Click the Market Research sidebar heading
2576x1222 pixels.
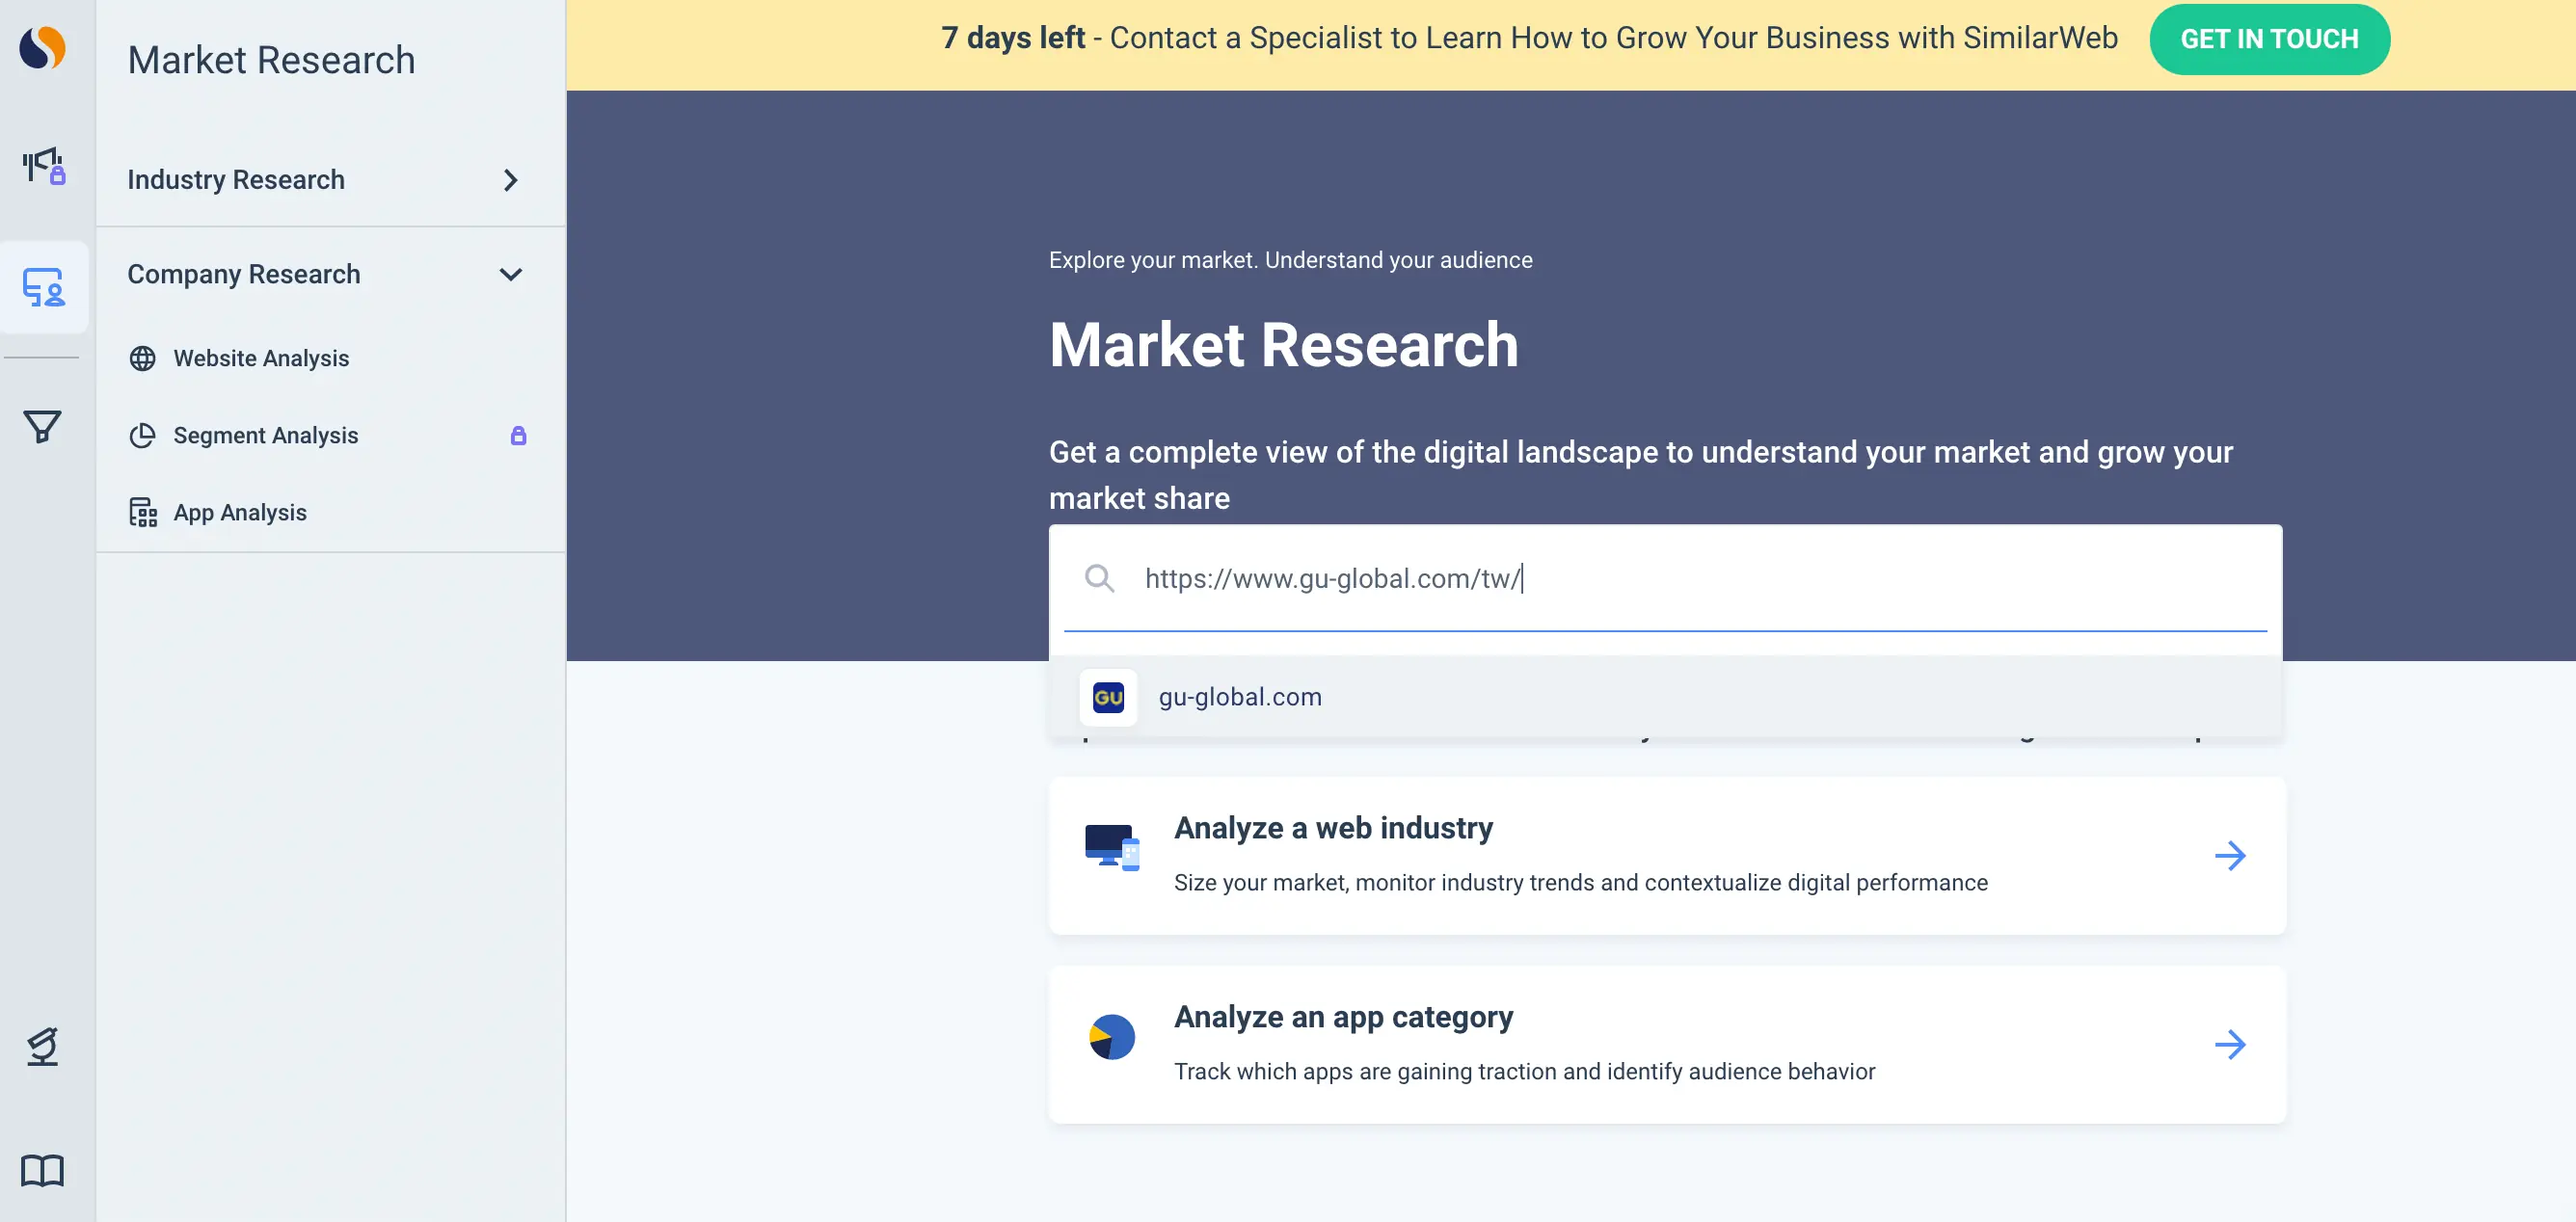tap(271, 60)
